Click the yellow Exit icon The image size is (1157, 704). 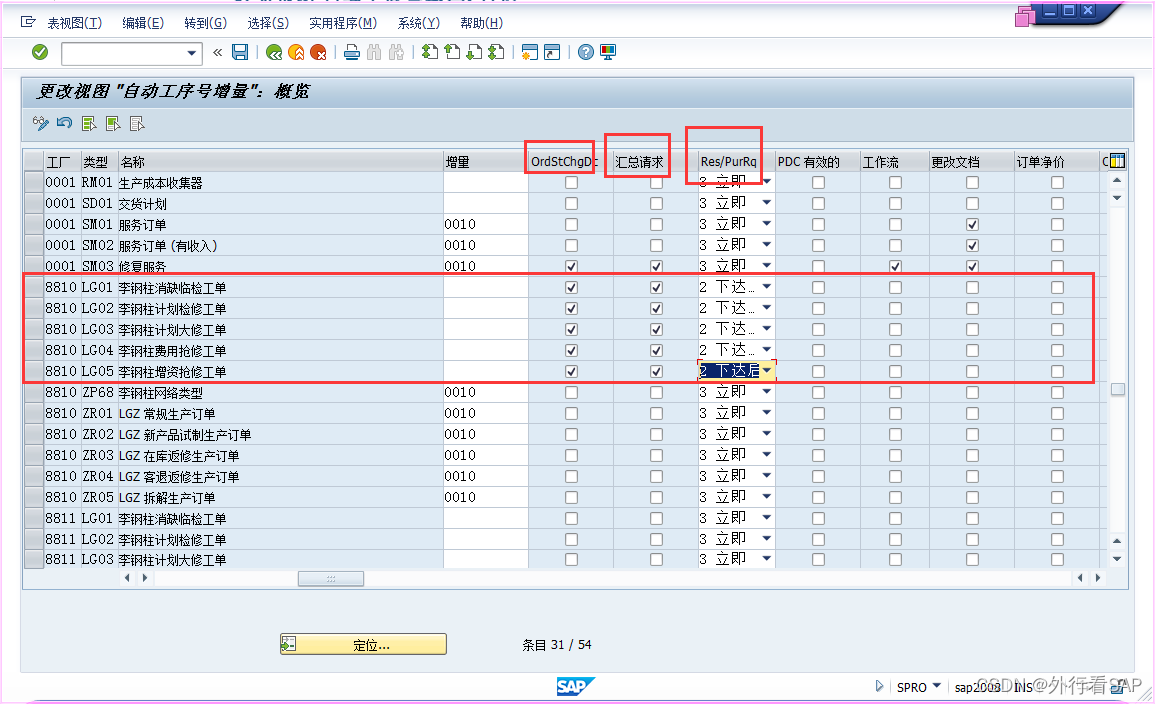pyautogui.click(x=296, y=52)
